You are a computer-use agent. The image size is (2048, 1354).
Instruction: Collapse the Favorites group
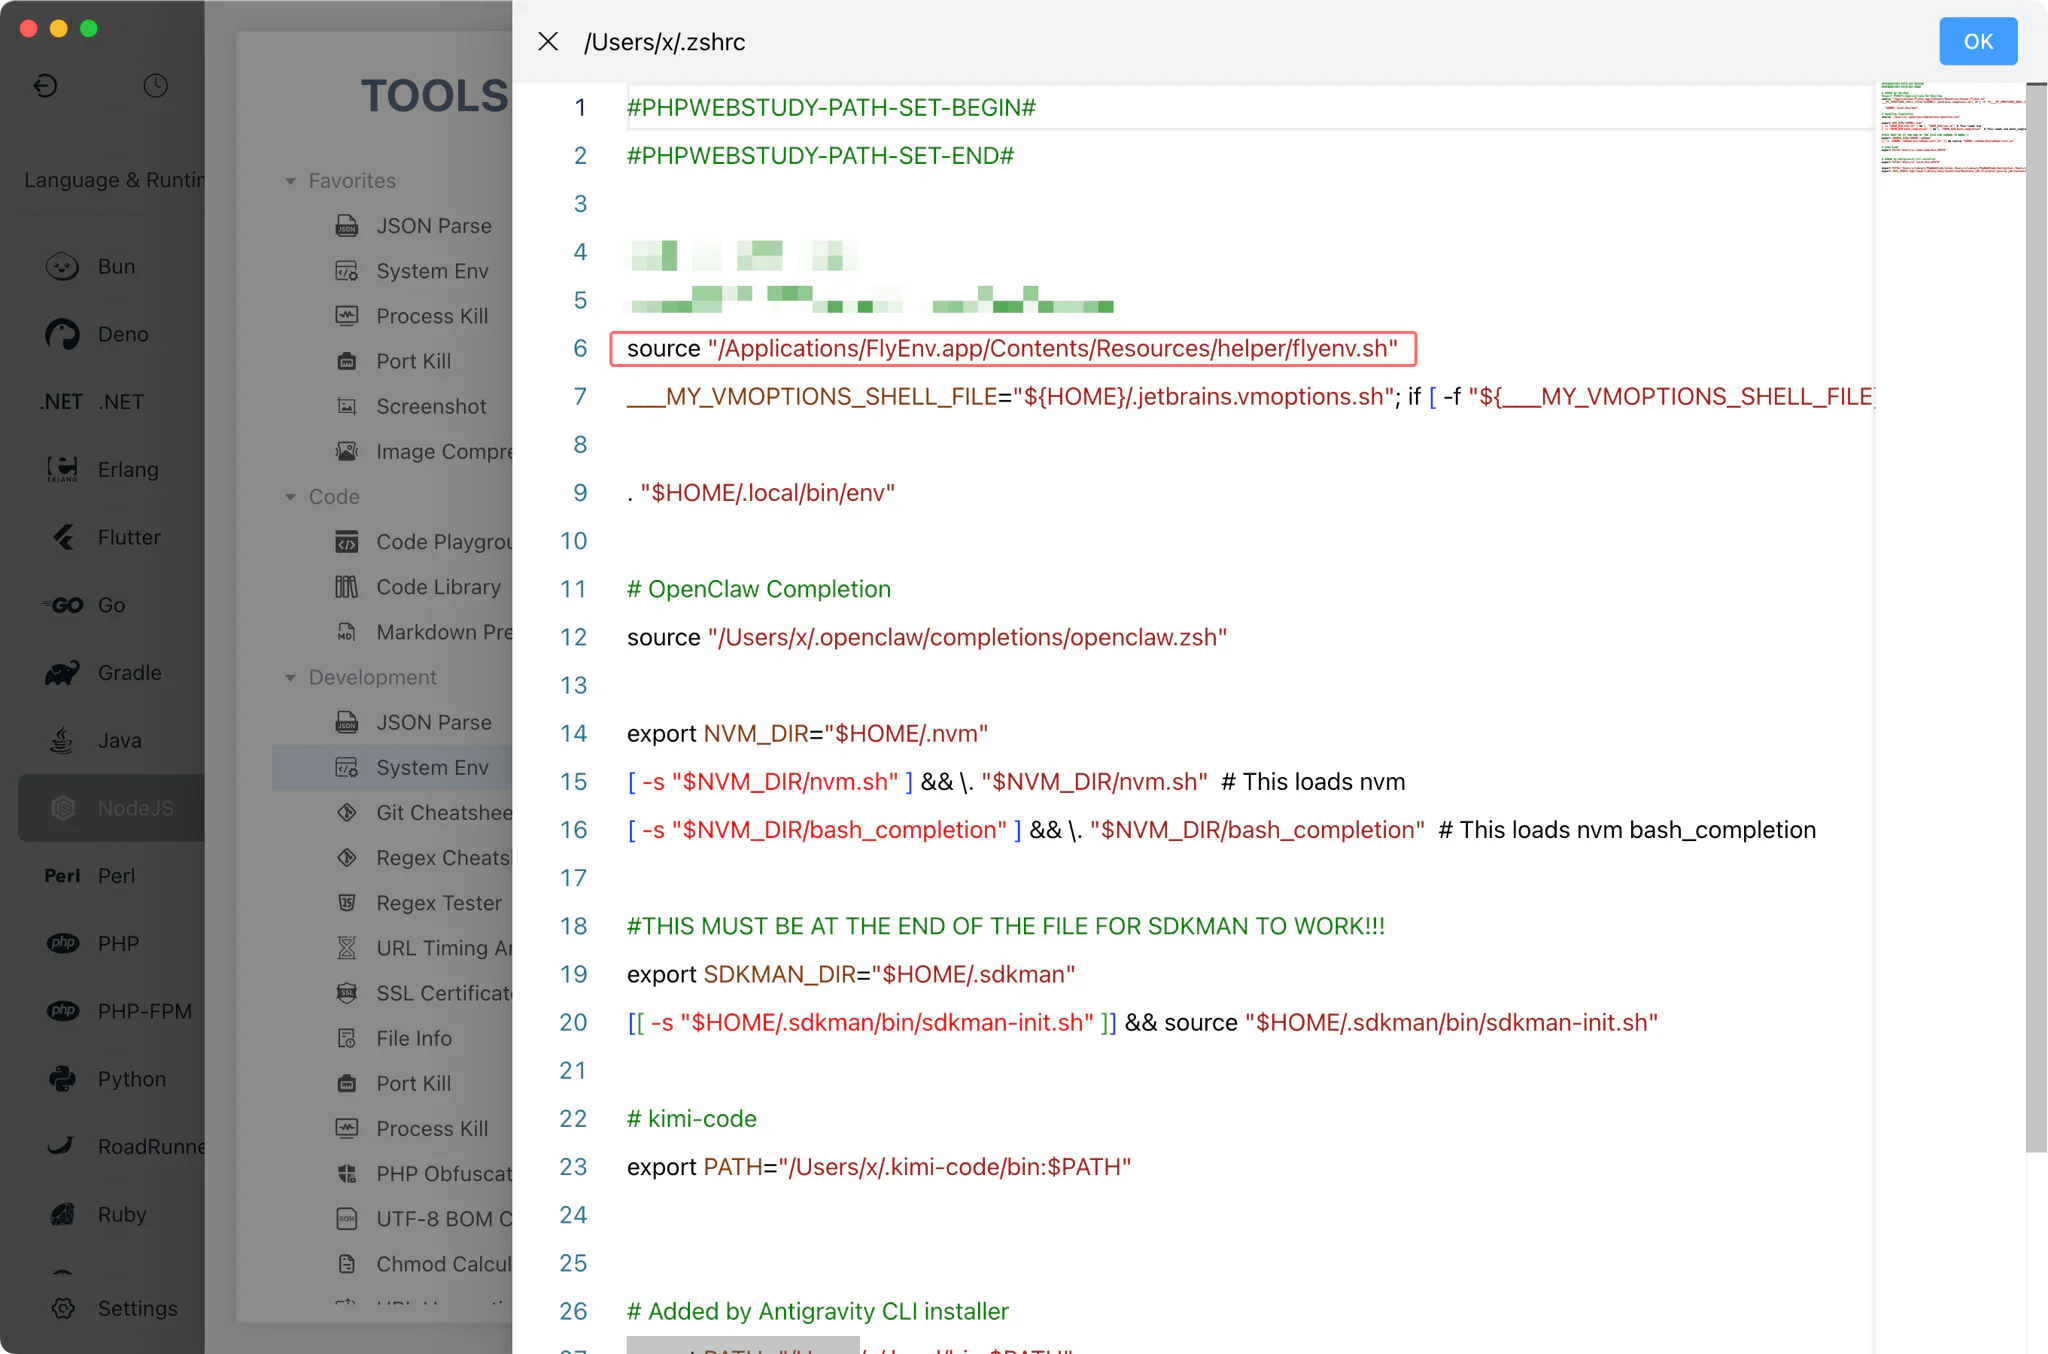coord(290,181)
